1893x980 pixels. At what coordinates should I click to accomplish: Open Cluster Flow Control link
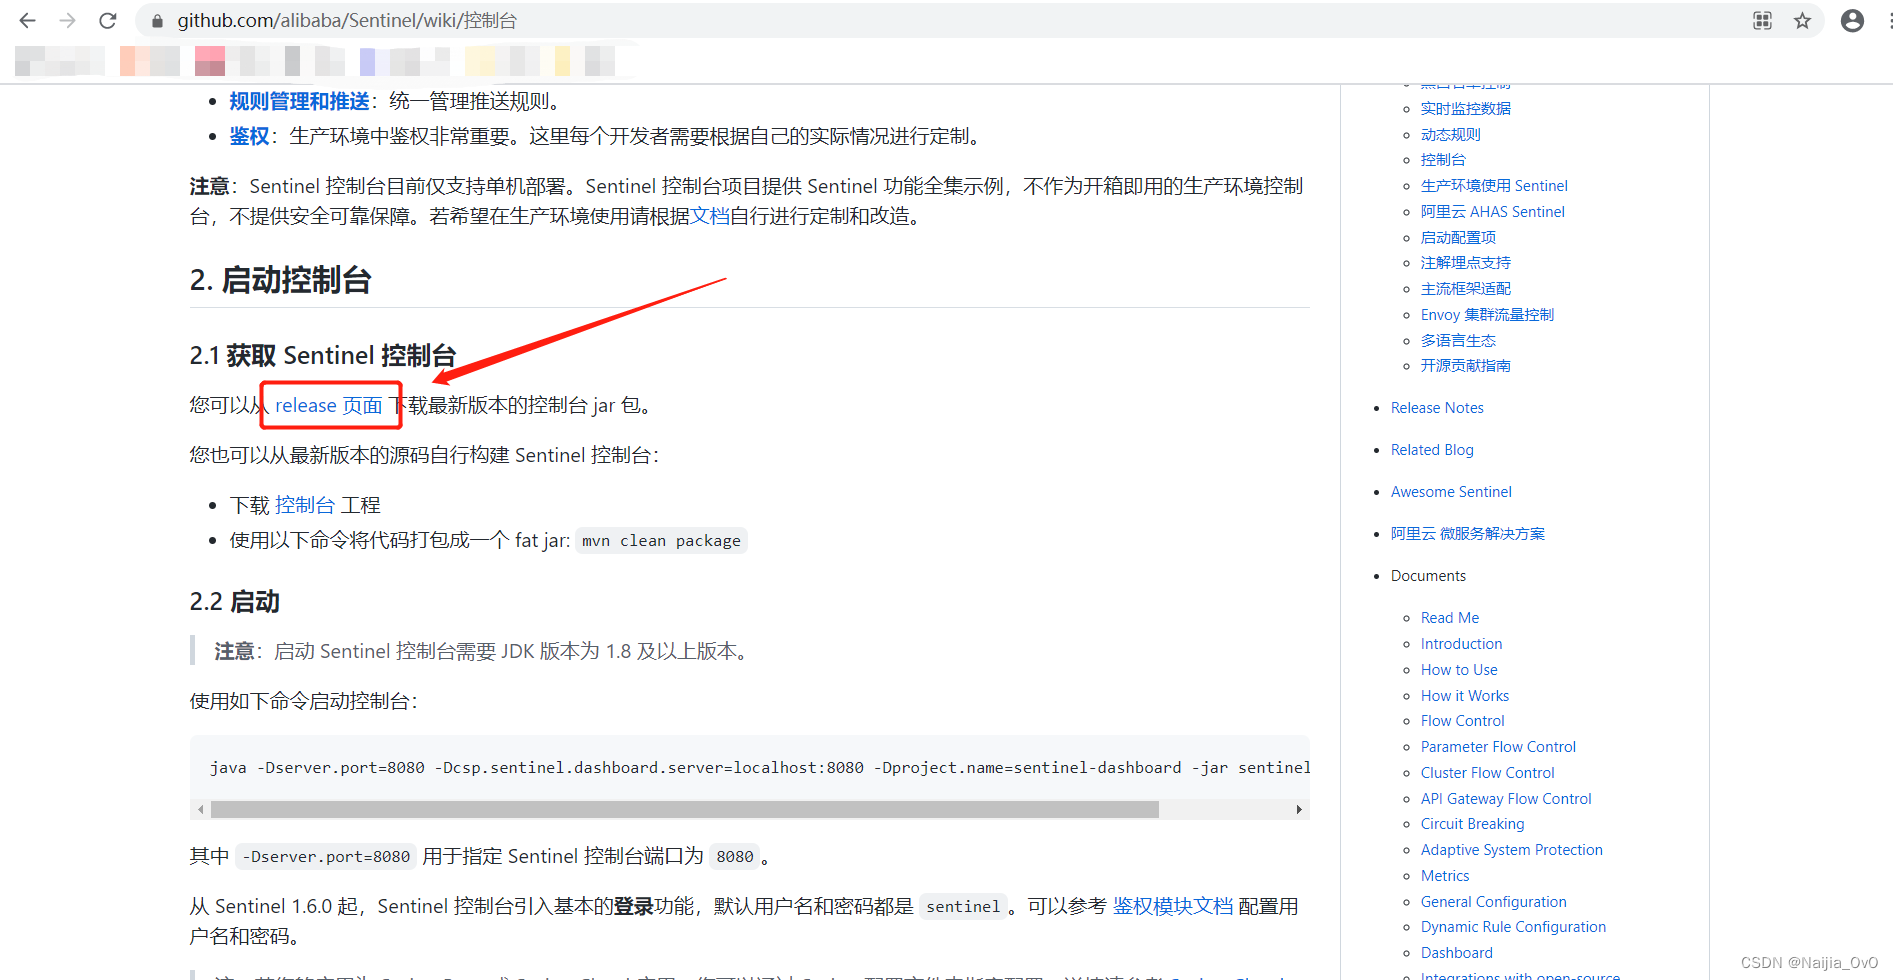[1488, 772]
